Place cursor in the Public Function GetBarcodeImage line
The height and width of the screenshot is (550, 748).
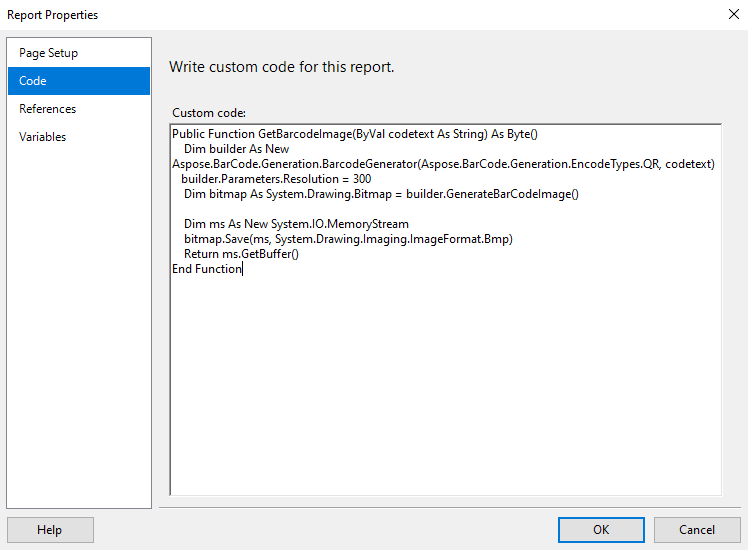click(x=354, y=134)
